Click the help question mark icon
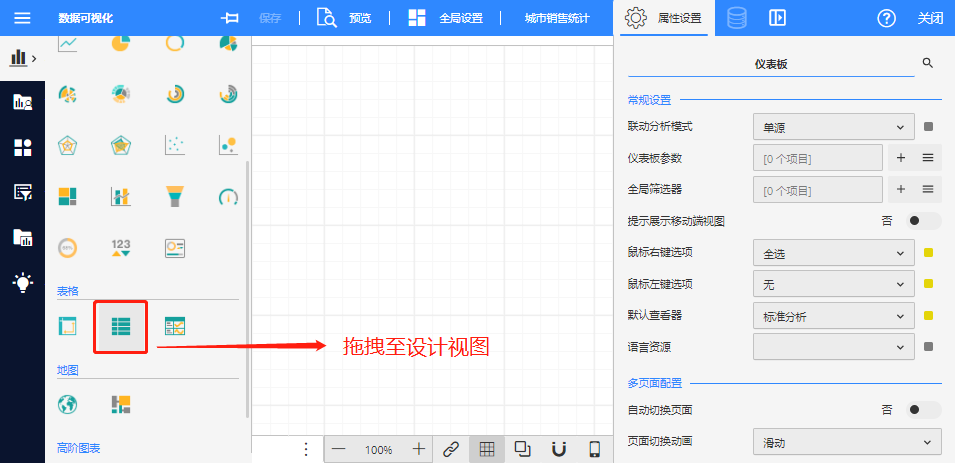Image resolution: width=955 pixels, height=463 pixels. click(x=886, y=18)
